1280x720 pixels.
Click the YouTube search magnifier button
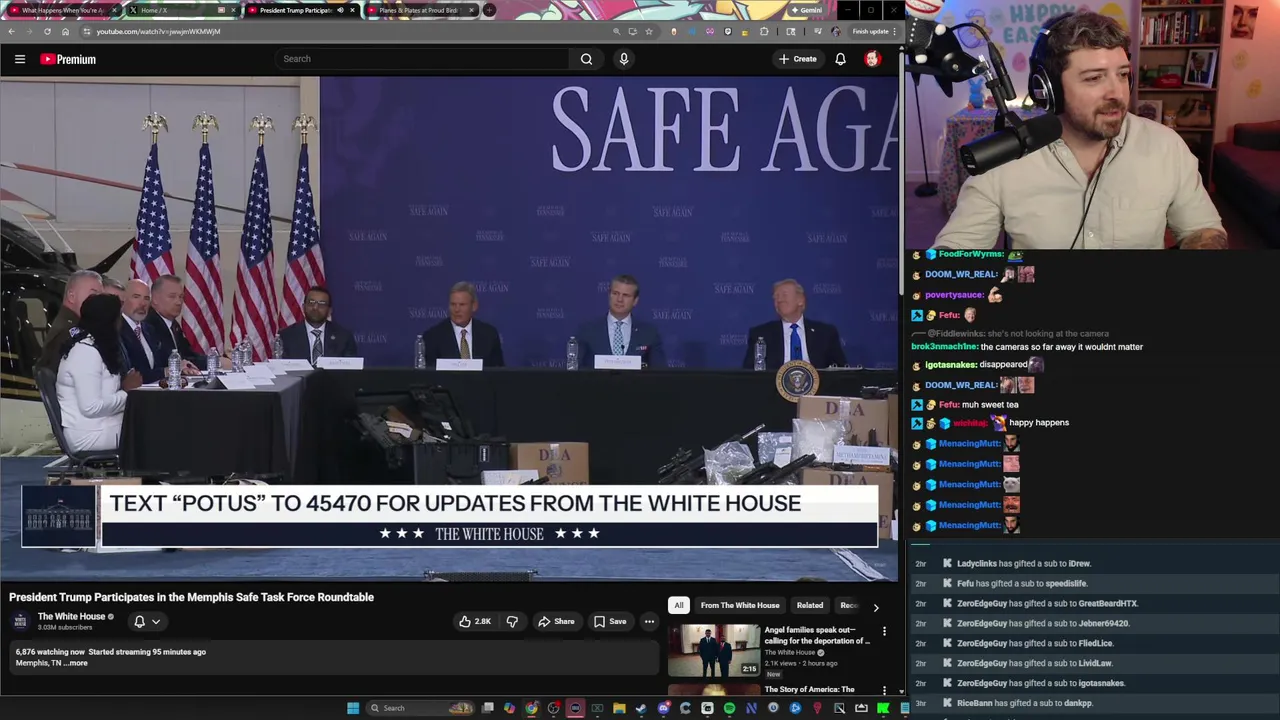click(586, 59)
